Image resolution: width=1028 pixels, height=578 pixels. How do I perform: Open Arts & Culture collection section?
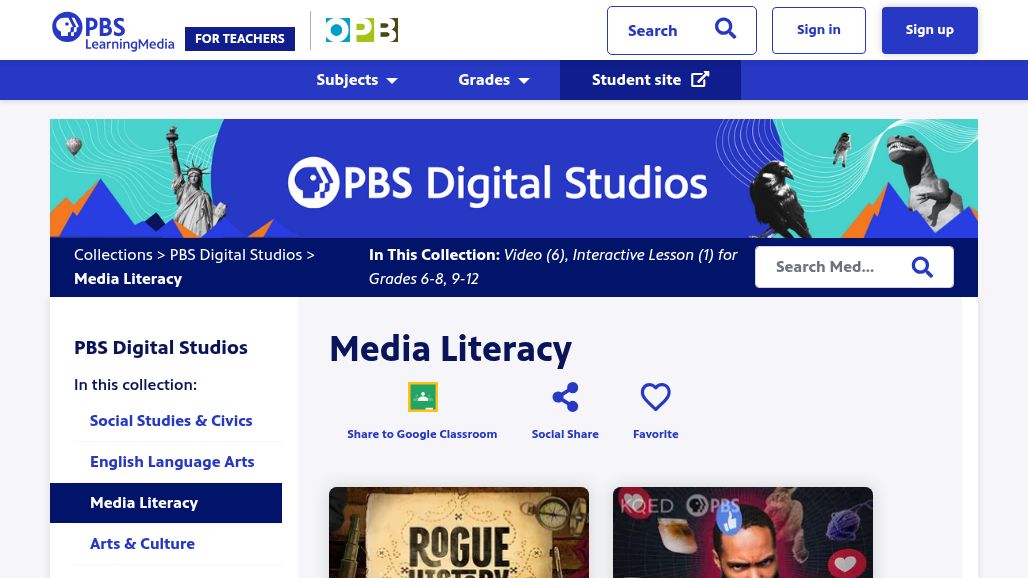pyautogui.click(x=142, y=544)
